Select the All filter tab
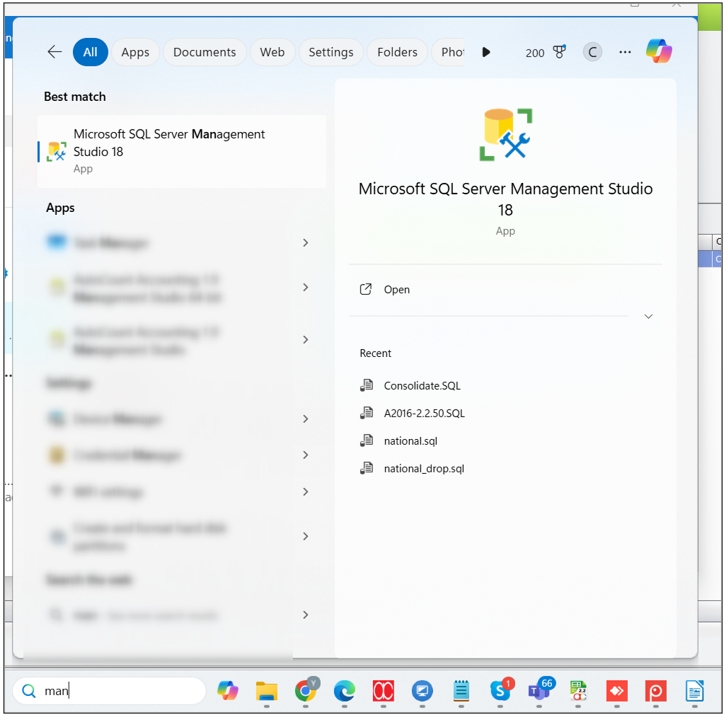This screenshot has height=717, width=726. pyautogui.click(x=90, y=52)
